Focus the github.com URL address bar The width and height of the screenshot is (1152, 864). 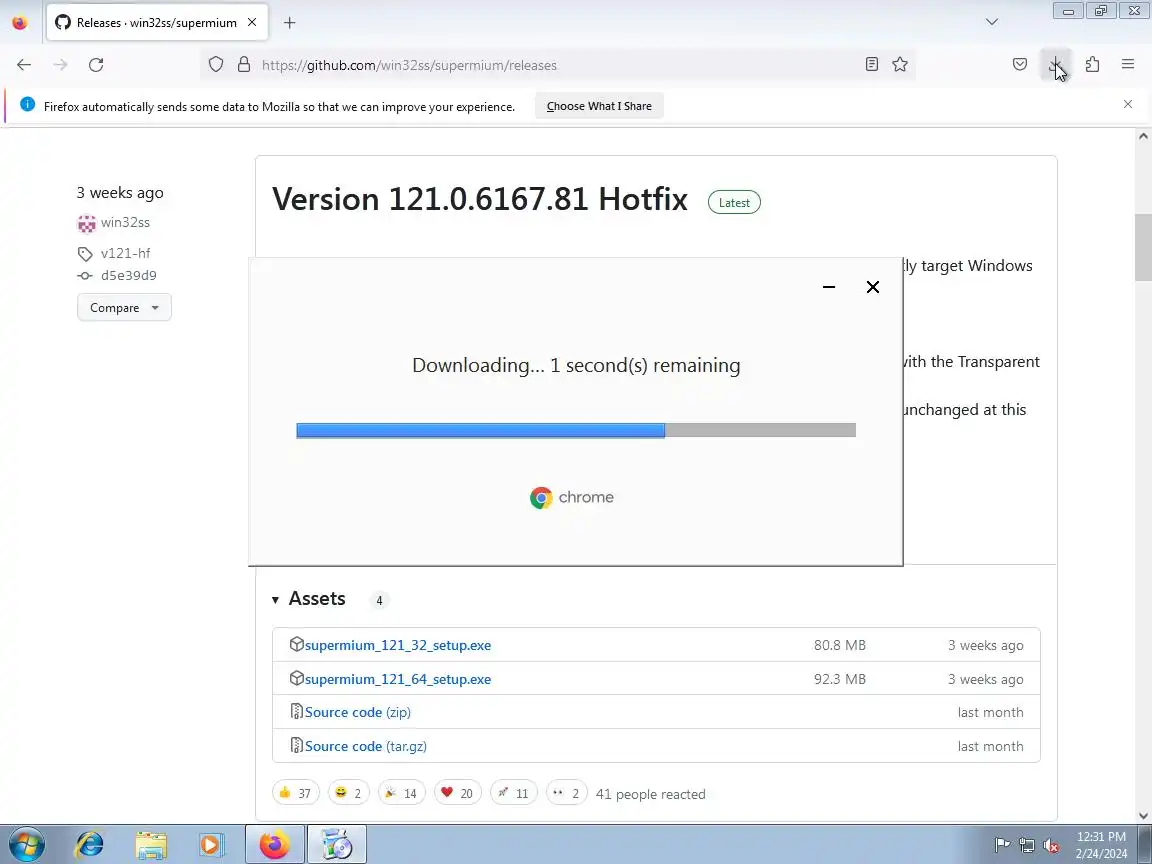(557, 65)
